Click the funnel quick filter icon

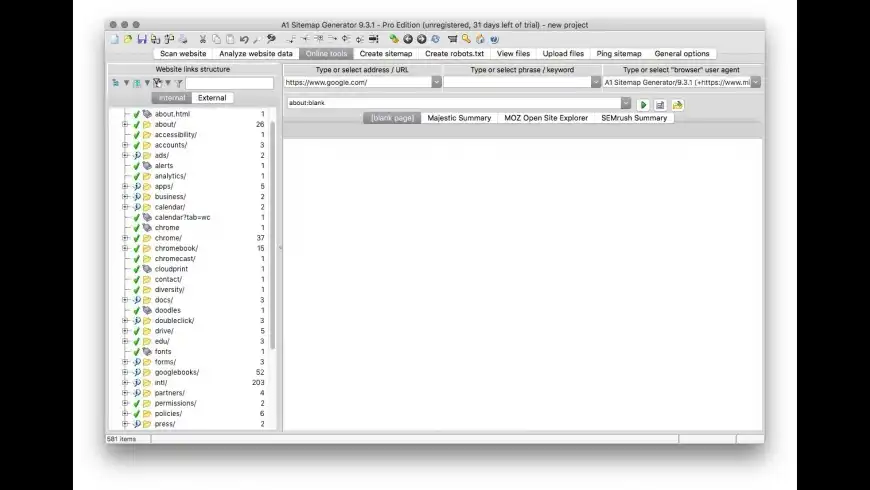[179, 83]
